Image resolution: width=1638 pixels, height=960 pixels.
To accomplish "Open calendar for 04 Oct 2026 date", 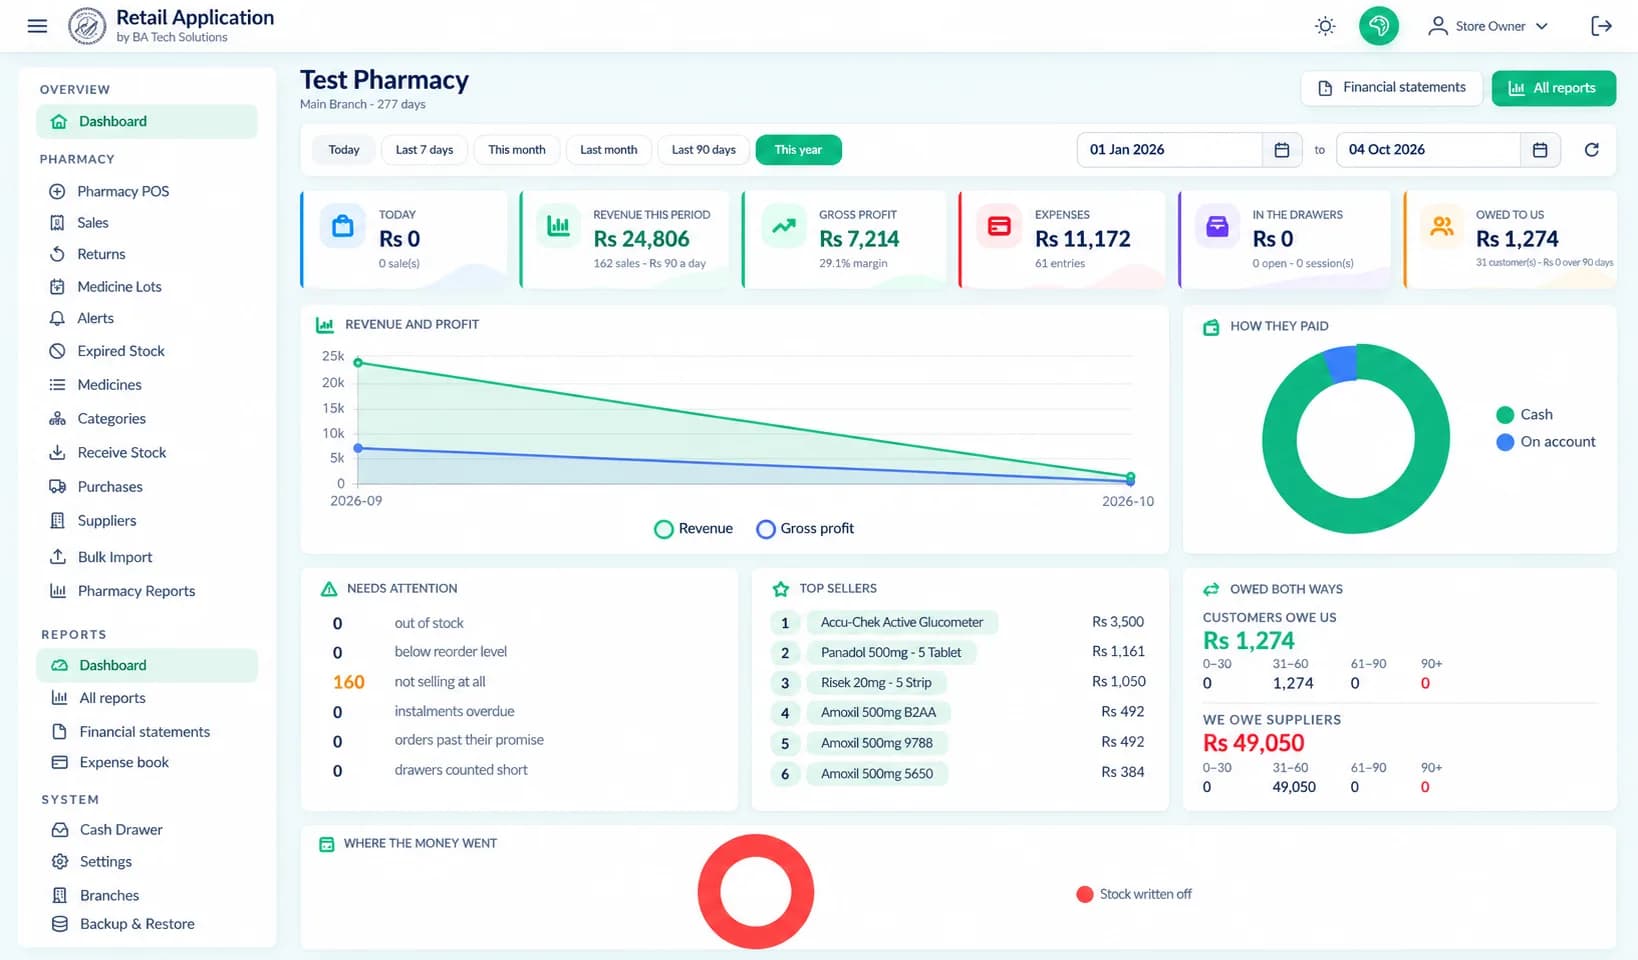I will click(x=1540, y=150).
